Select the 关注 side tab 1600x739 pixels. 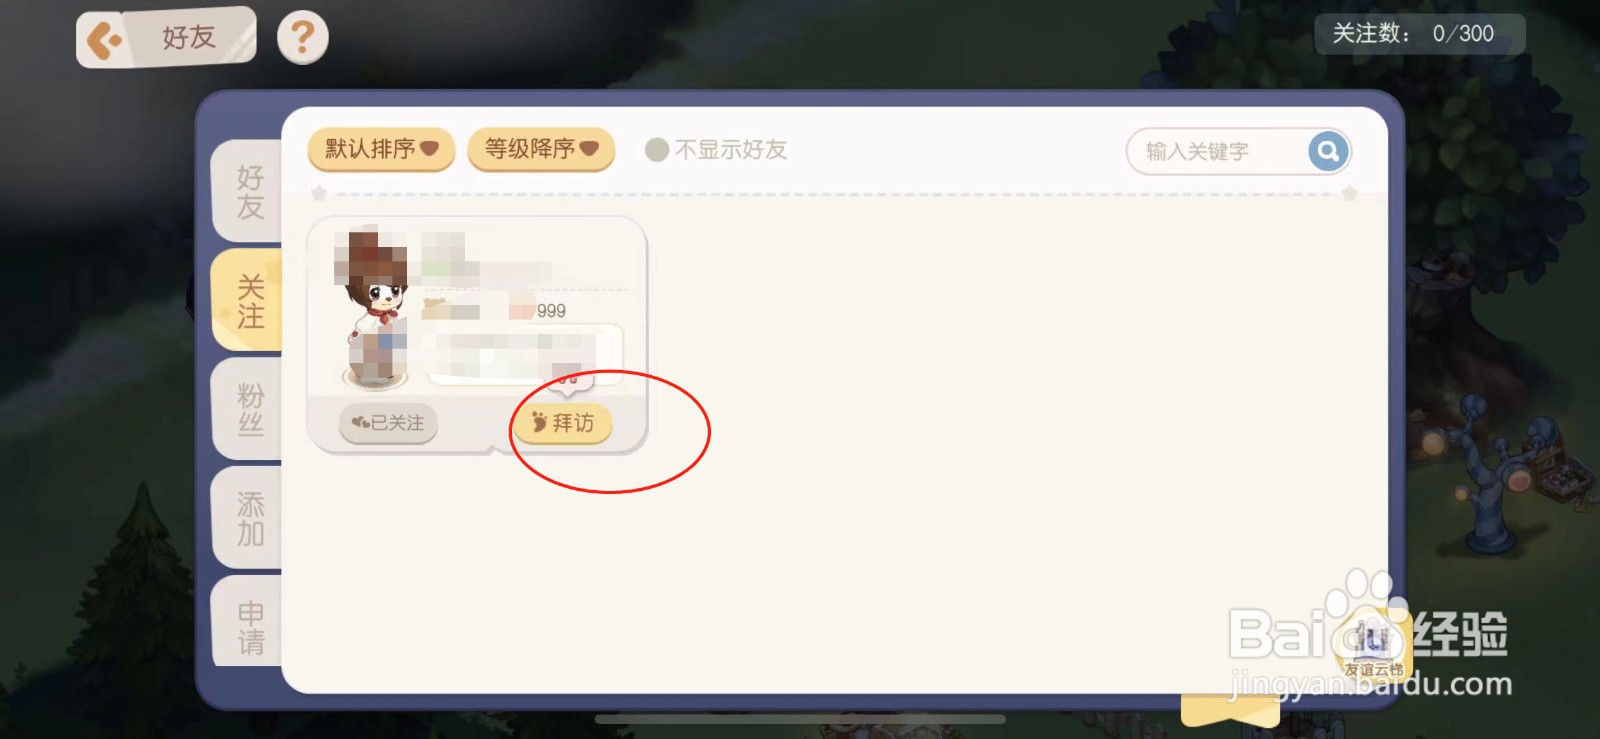click(x=249, y=301)
